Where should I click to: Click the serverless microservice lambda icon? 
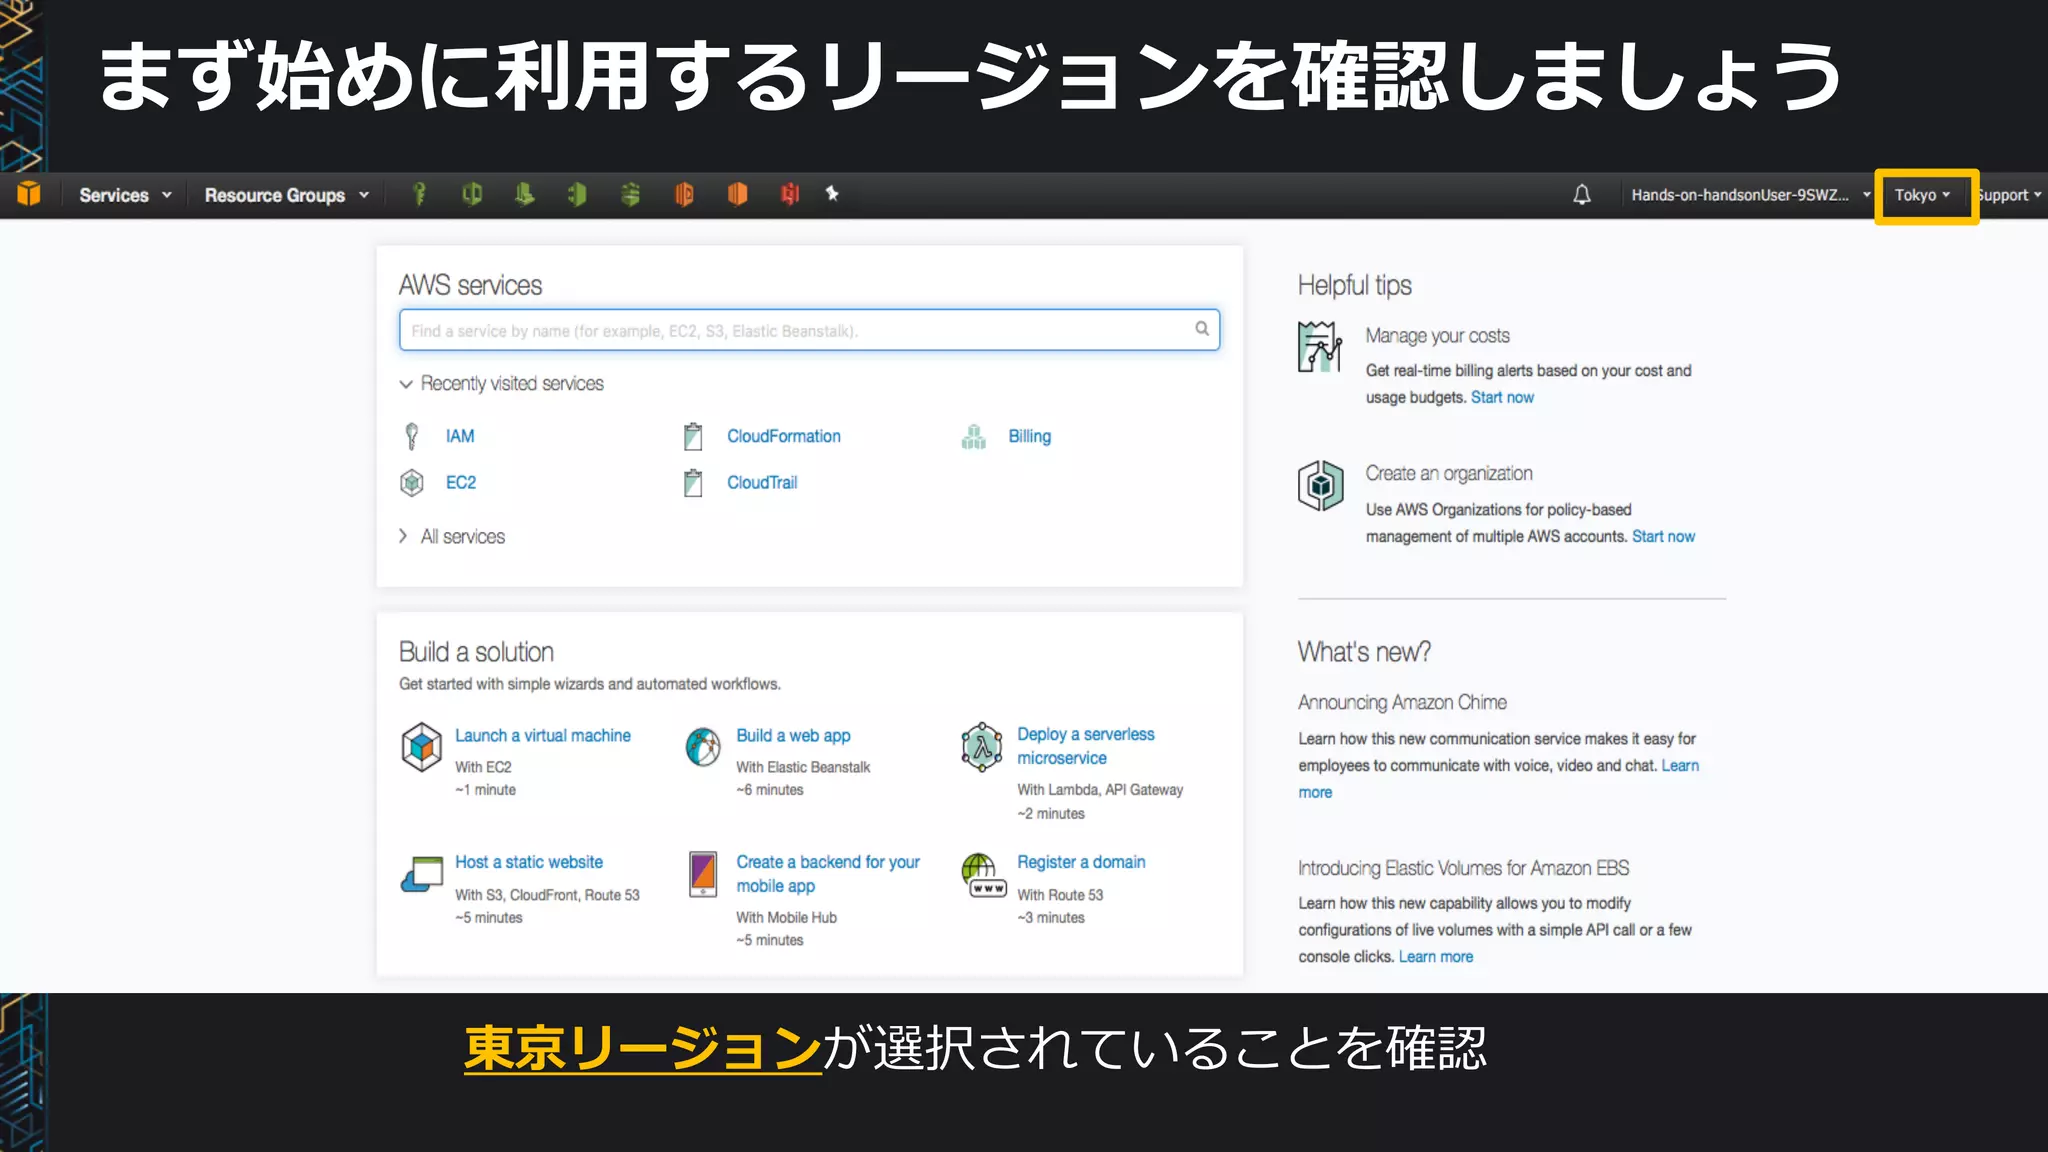[x=982, y=746]
